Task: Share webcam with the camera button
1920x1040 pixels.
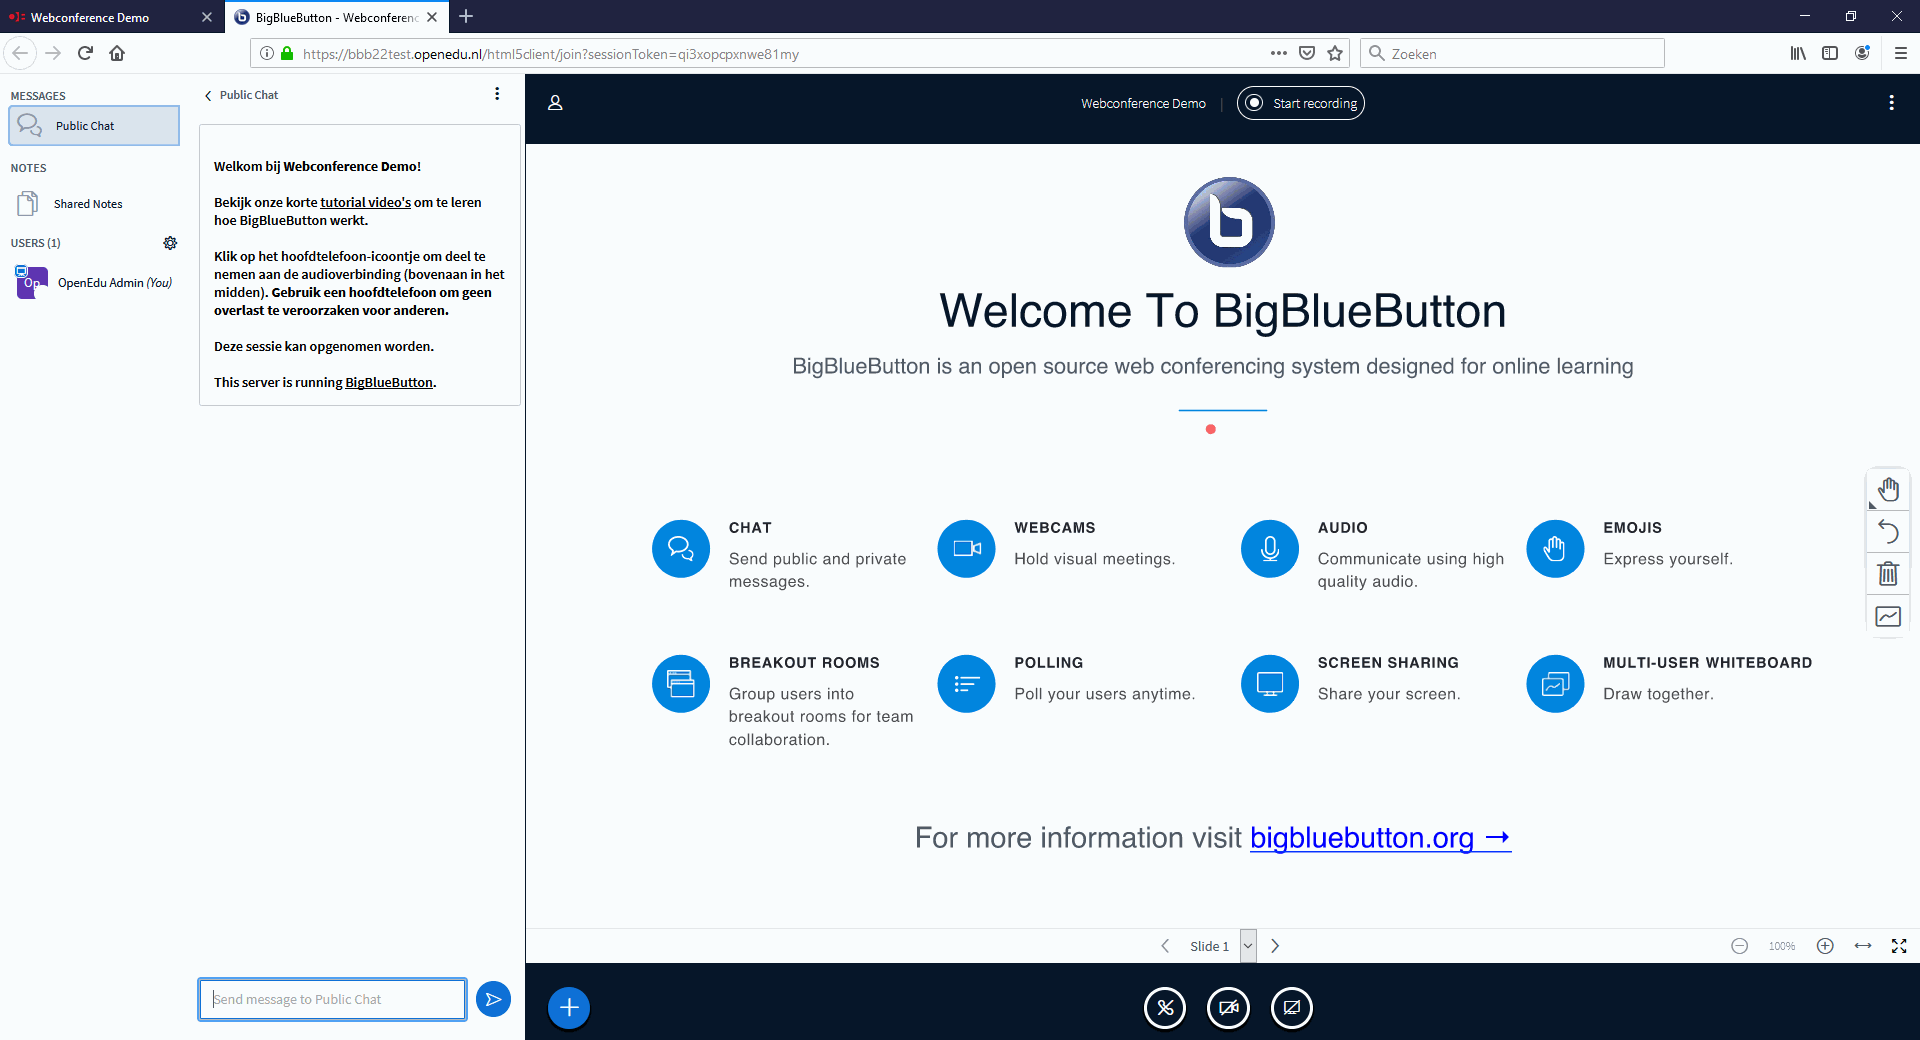Action: pyautogui.click(x=1228, y=1007)
